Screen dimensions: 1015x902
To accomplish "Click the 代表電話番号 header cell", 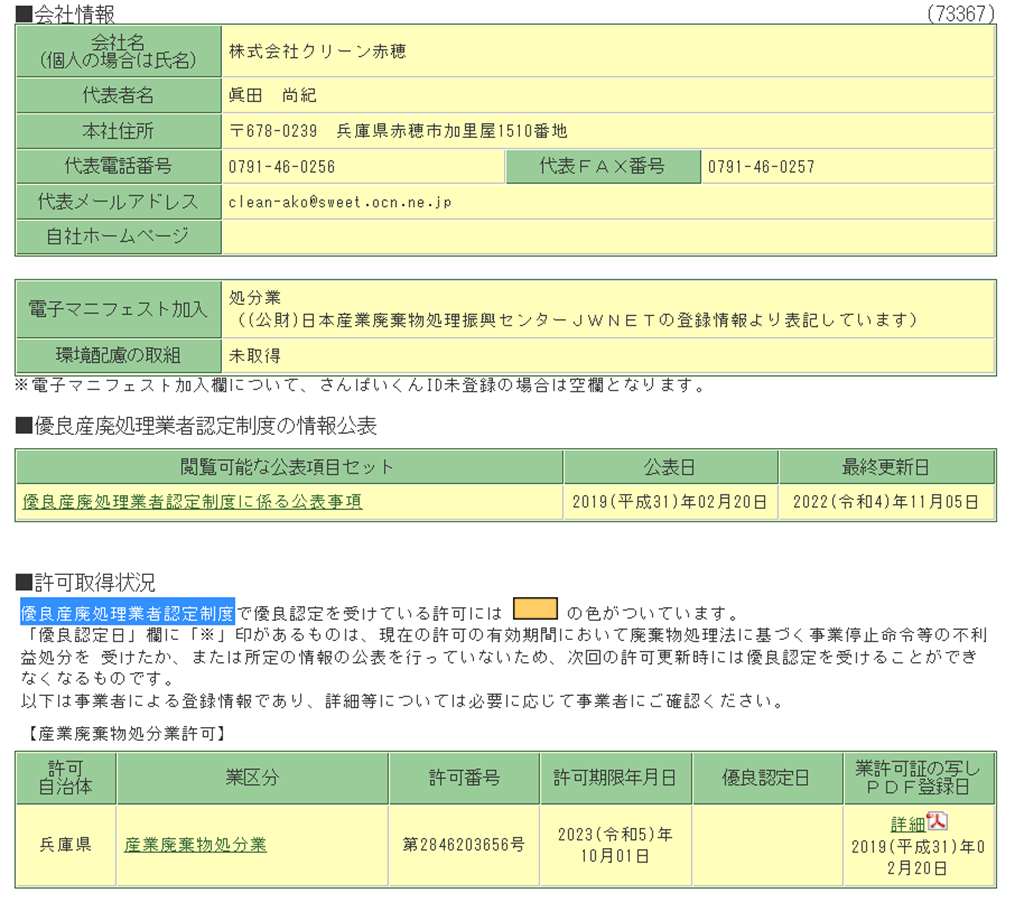I will click(118, 166).
